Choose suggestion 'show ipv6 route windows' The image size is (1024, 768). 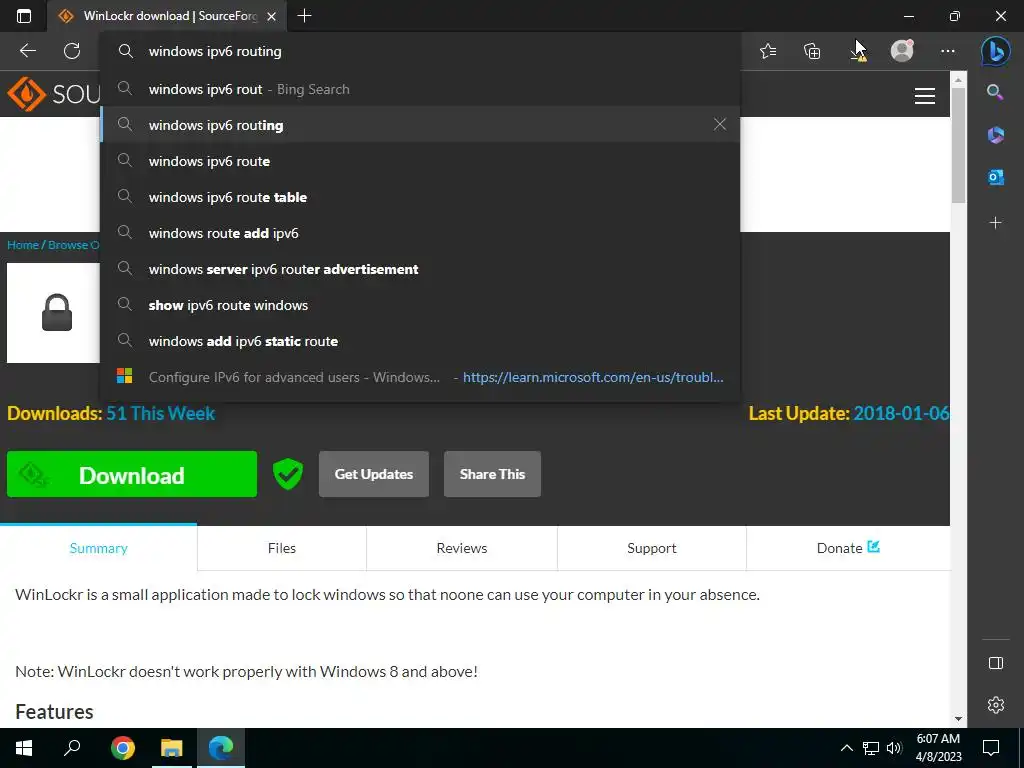(420, 304)
